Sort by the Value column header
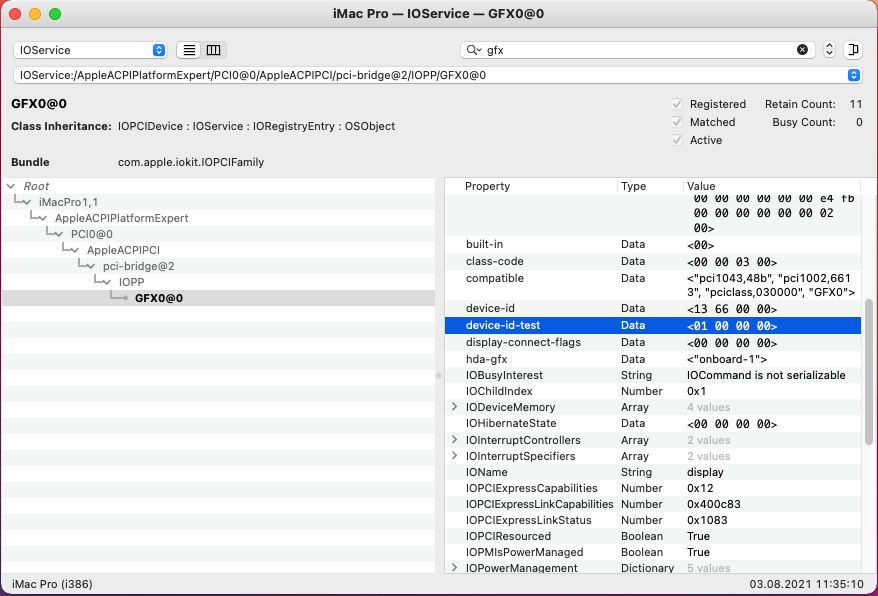The image size is (878, 596). pyautogui.click(x=772, y=186)
